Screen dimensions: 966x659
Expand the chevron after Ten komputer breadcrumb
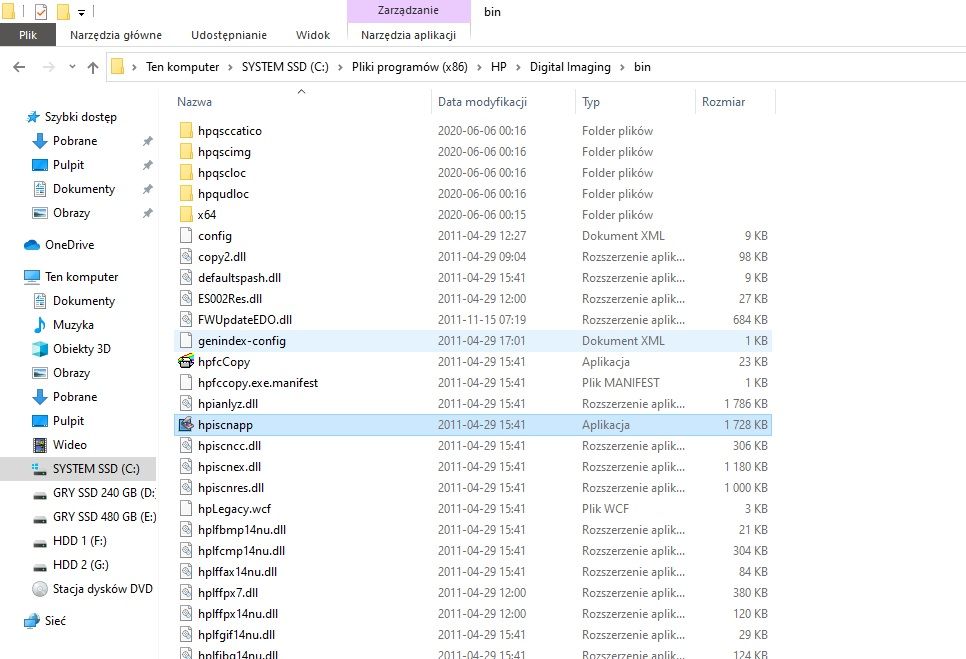(x=230, y=67)
